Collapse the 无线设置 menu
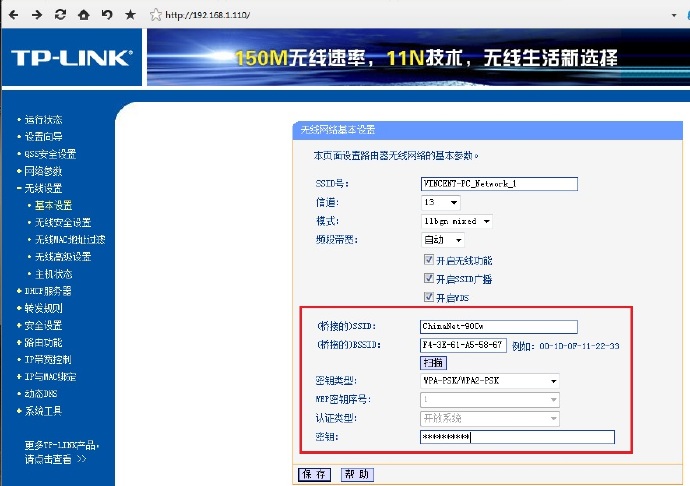 pos(43,188)
